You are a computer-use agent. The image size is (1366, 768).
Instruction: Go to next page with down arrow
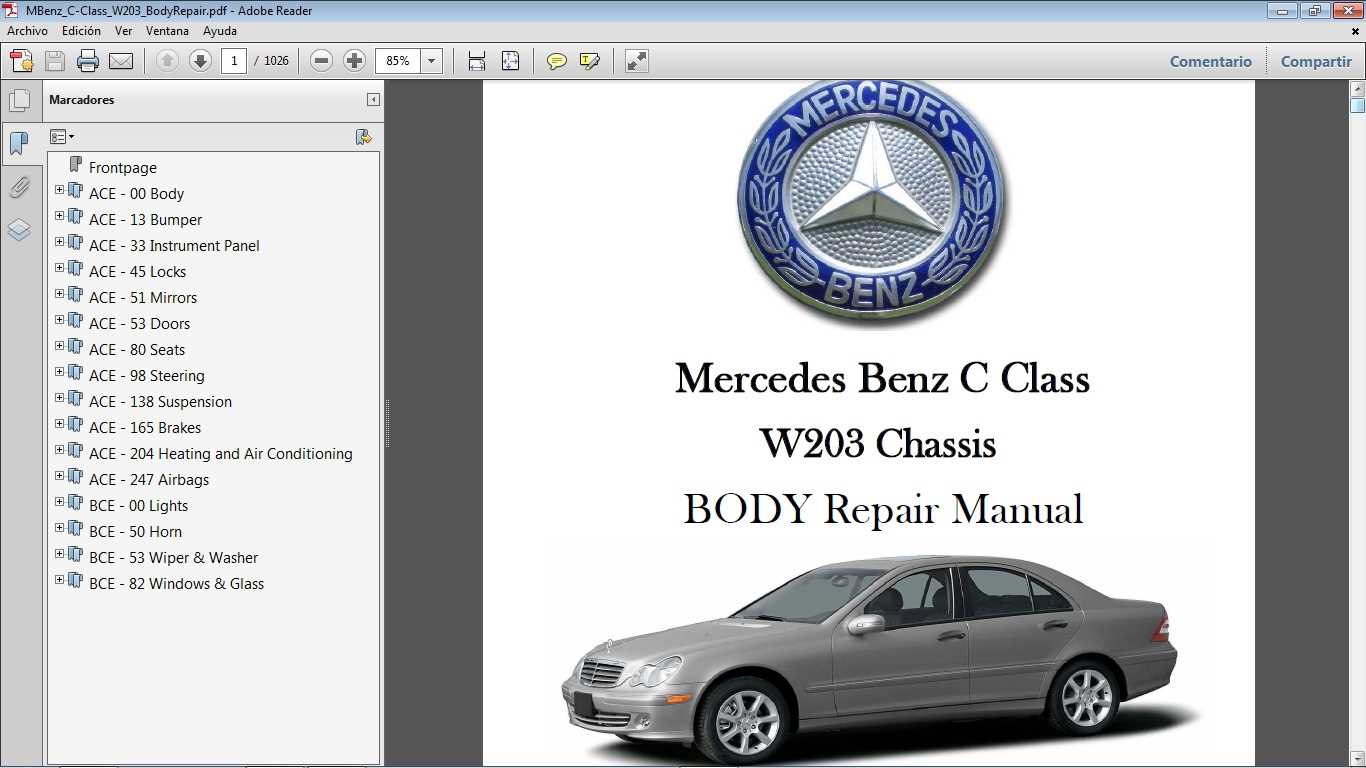[200, 61]
